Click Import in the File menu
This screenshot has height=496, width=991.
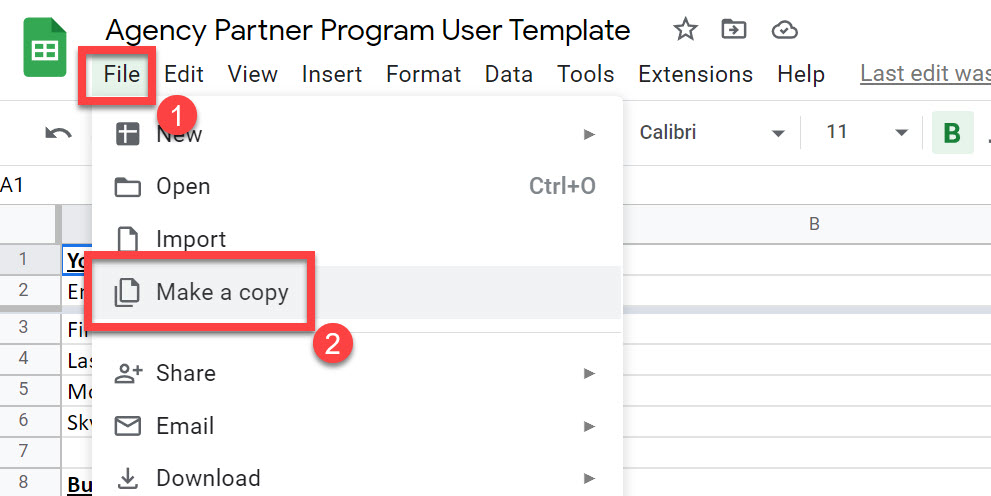(x=190, y=239)
